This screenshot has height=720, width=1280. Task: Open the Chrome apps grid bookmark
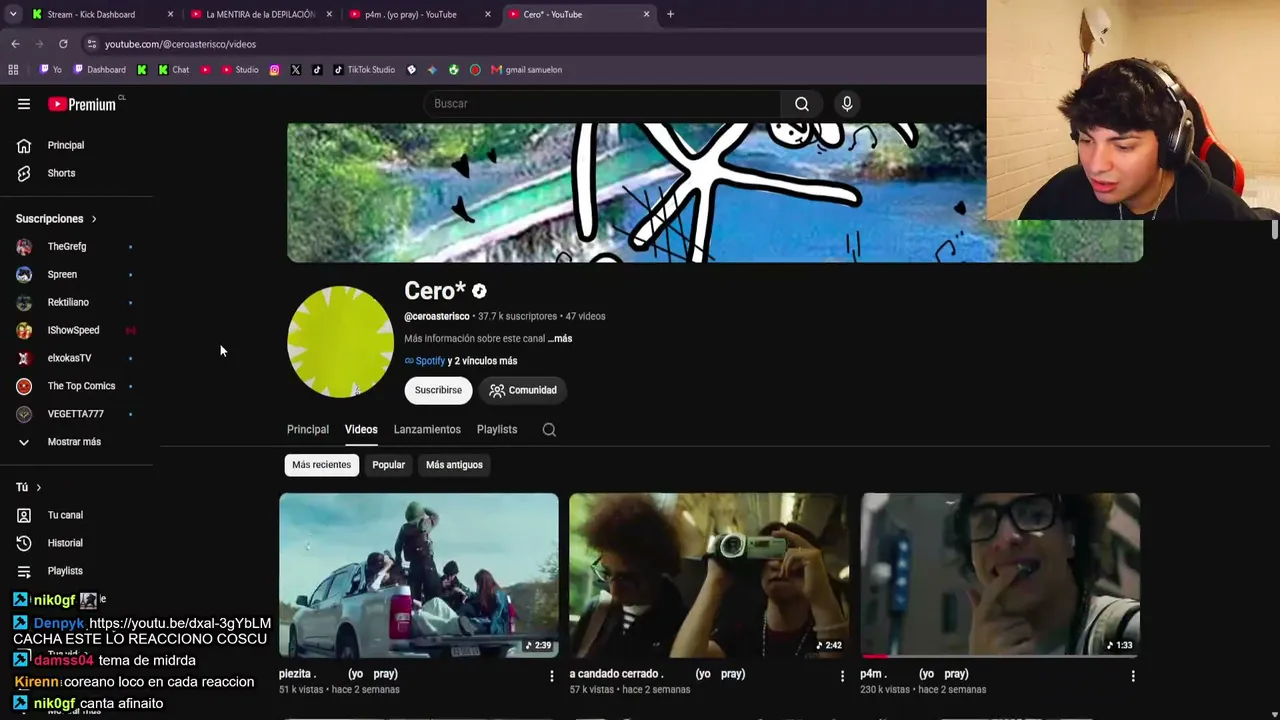point(13,70)
